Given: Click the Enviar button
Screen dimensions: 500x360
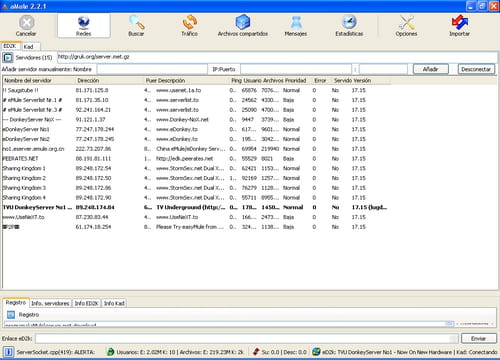Looking at the screenshot, I should [x=479, y=339].
